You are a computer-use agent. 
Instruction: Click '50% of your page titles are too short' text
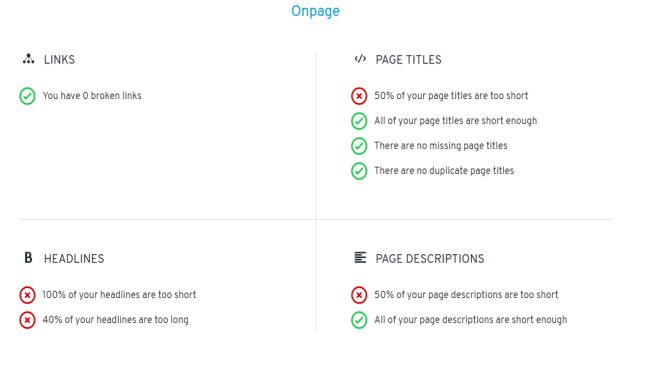point(451,96)
